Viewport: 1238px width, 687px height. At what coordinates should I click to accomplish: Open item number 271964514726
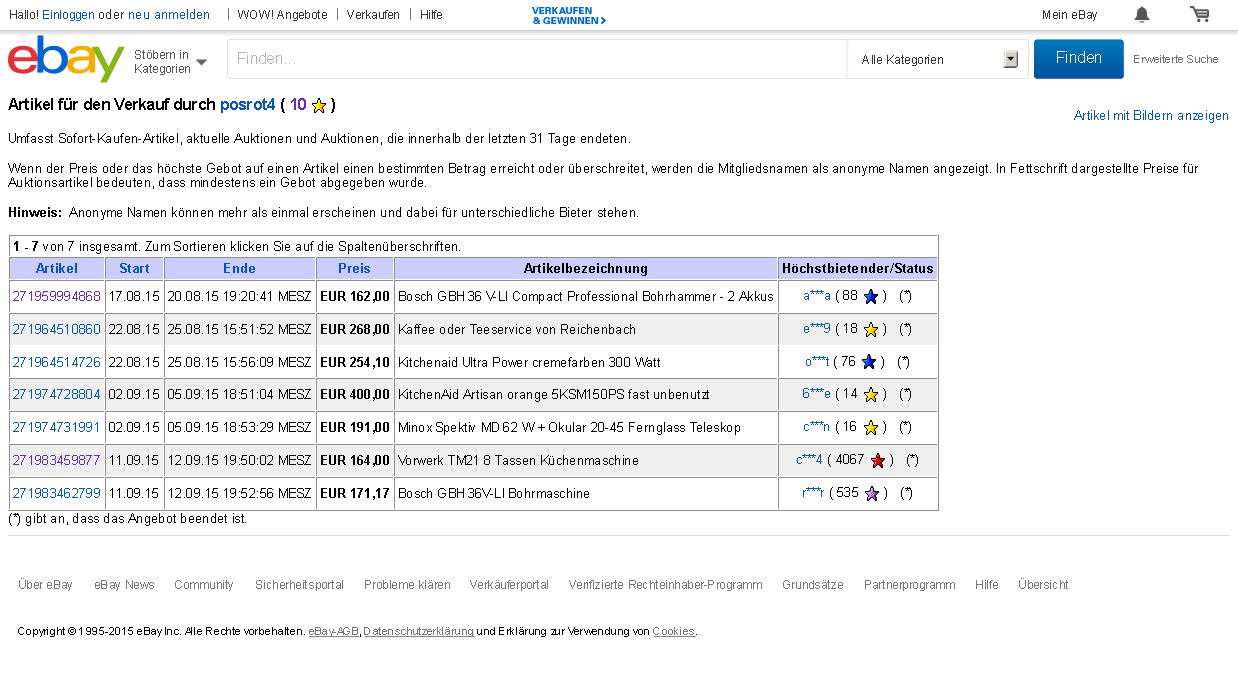click(x=56, y=362)
